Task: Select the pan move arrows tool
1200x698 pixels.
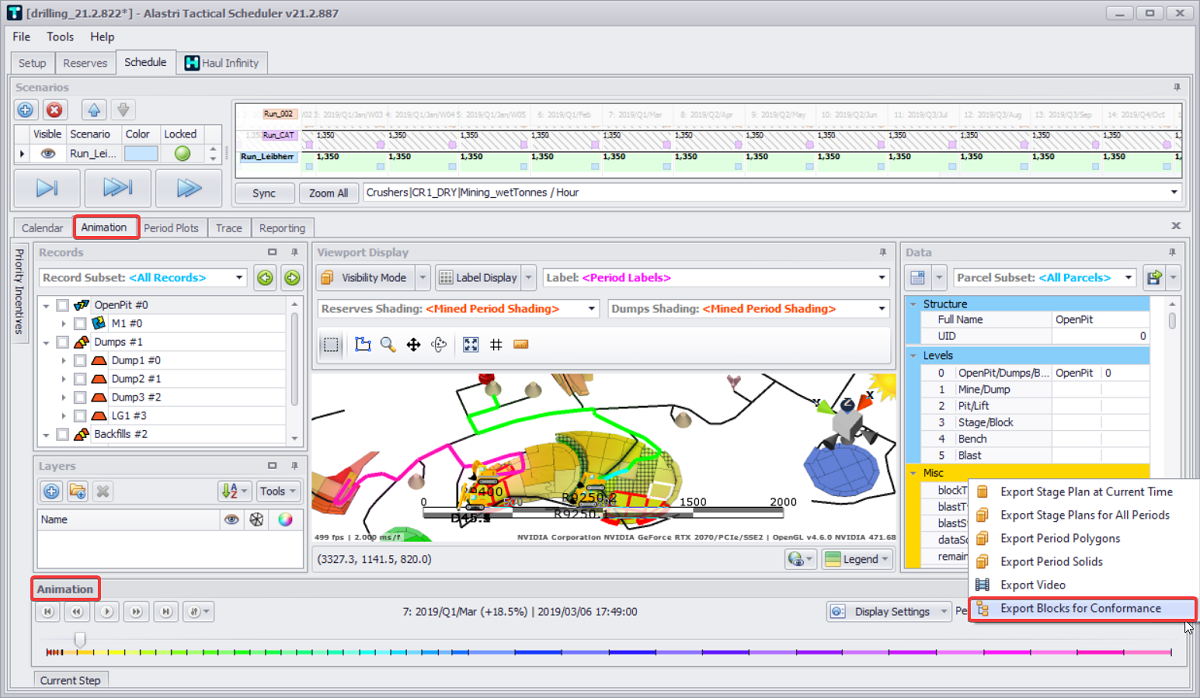Action: point(413,345)
